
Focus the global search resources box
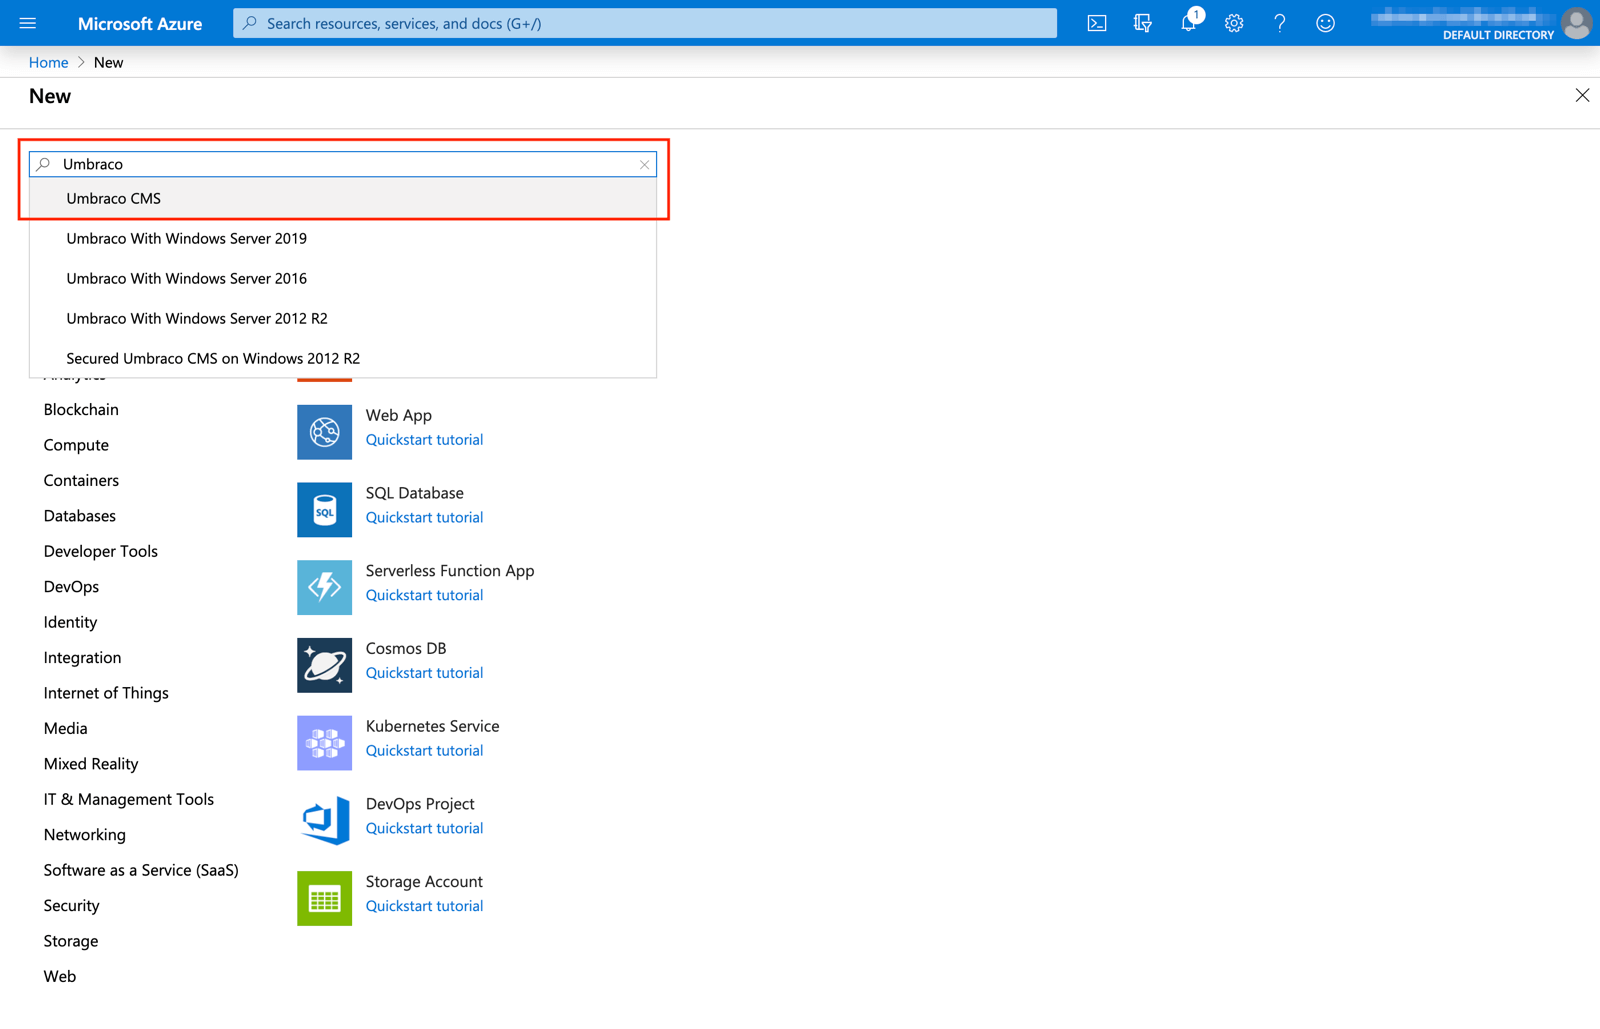pos(645,23)
